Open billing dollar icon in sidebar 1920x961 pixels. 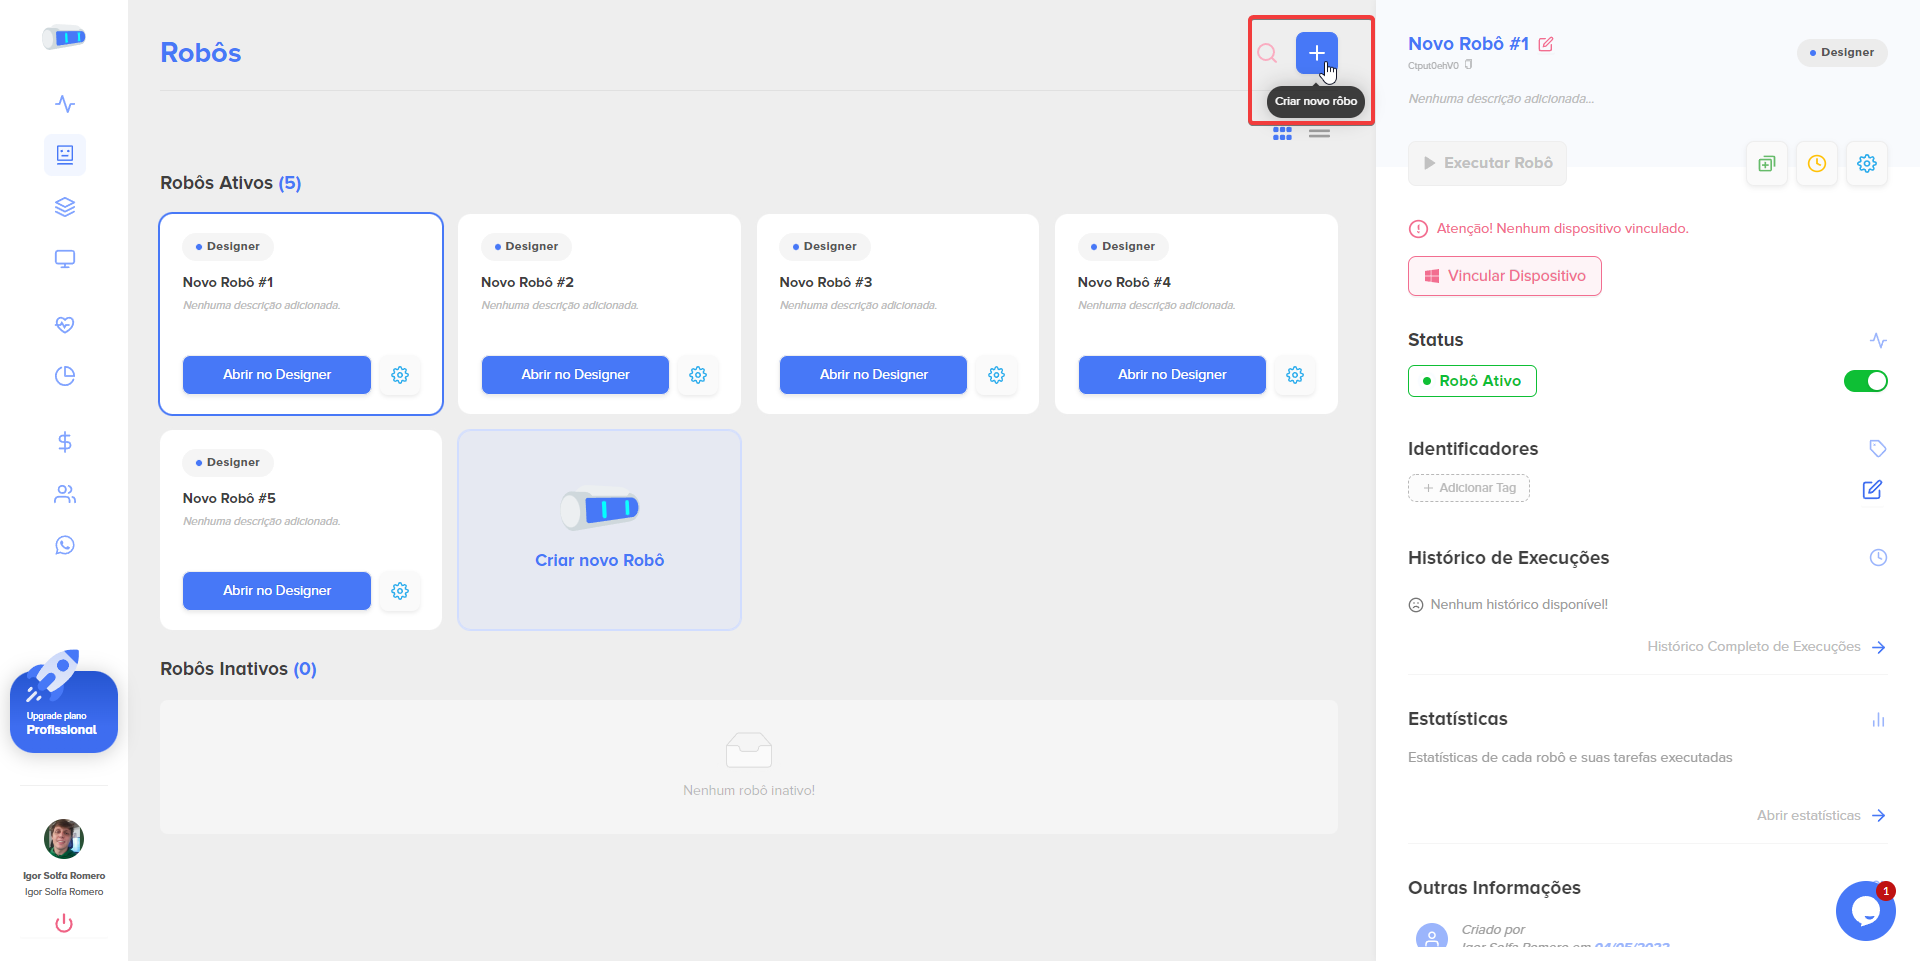click(65, 442)
